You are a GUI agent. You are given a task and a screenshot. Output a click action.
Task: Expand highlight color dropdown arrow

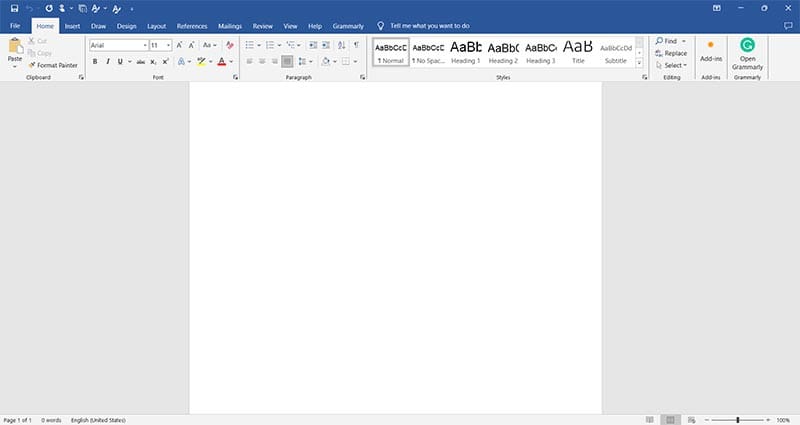pos(211,62)
